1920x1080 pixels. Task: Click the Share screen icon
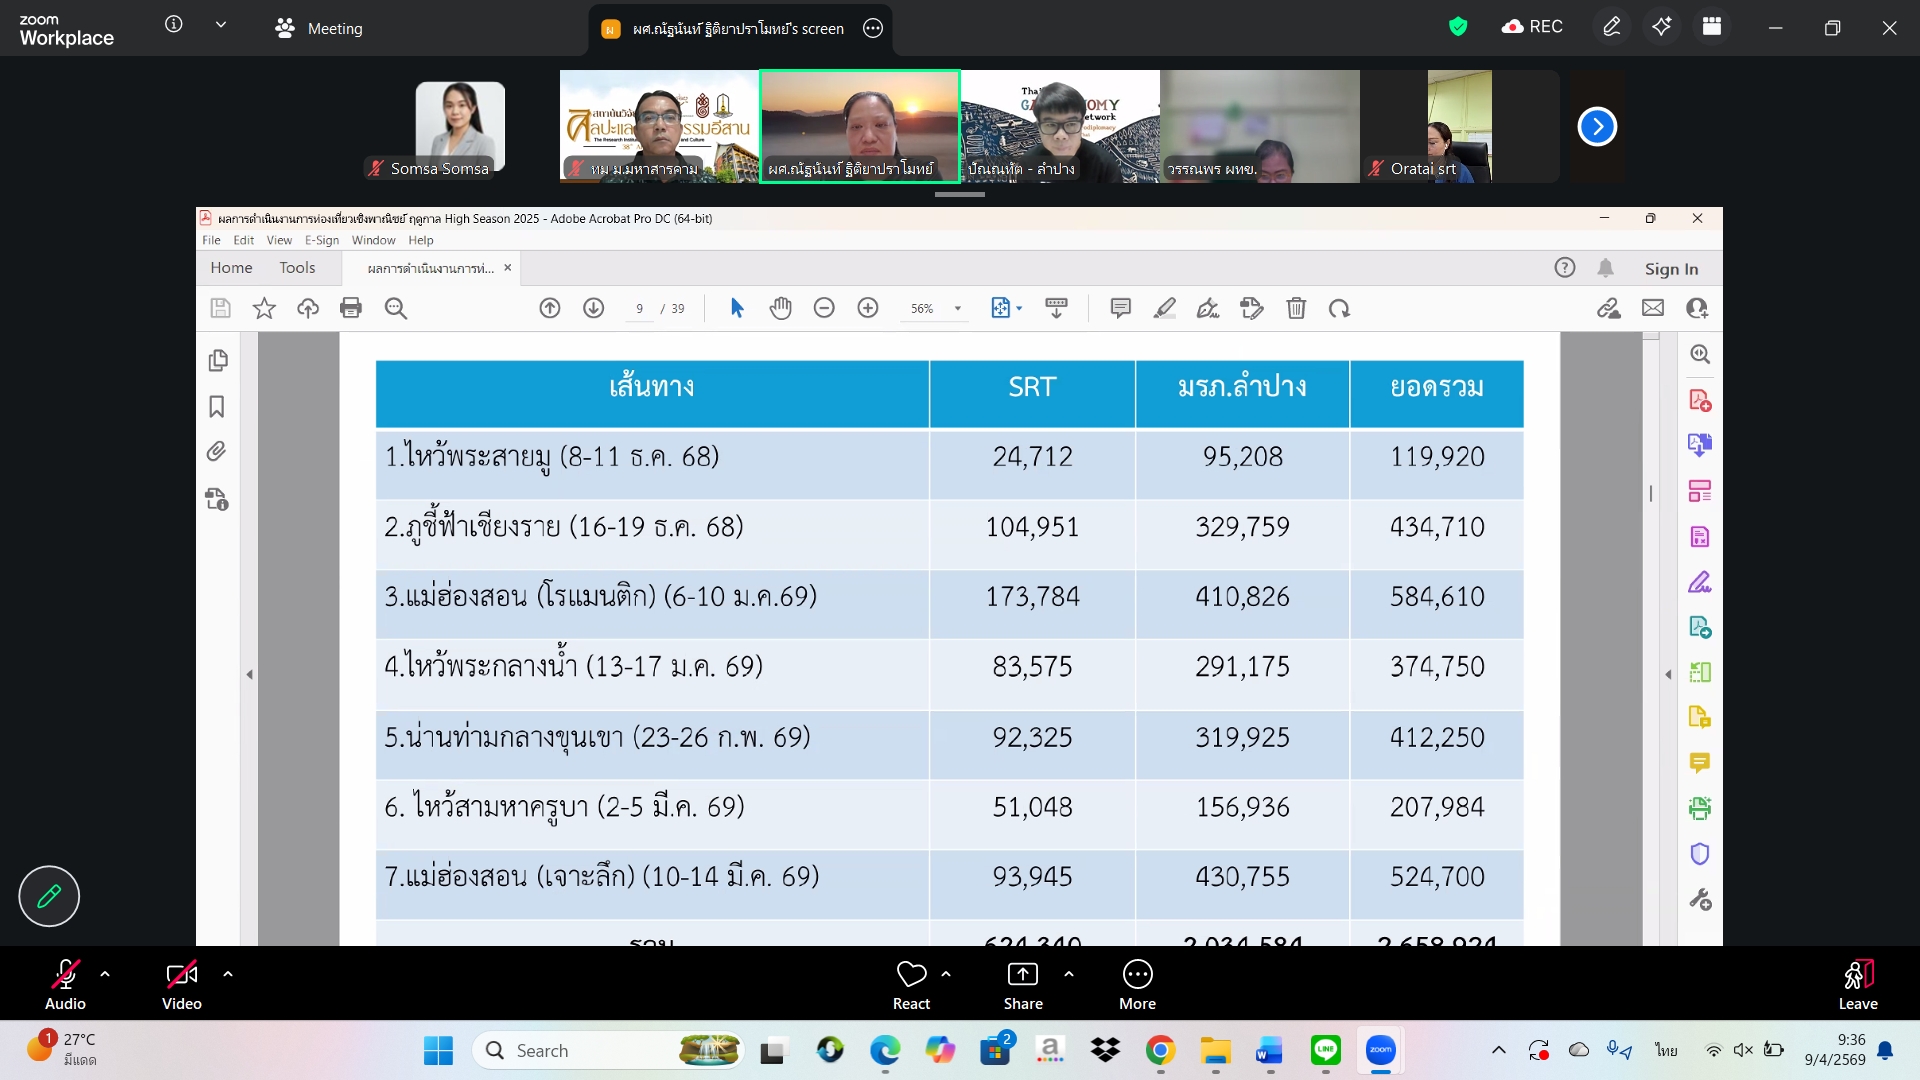click(x=1022, y=974)
